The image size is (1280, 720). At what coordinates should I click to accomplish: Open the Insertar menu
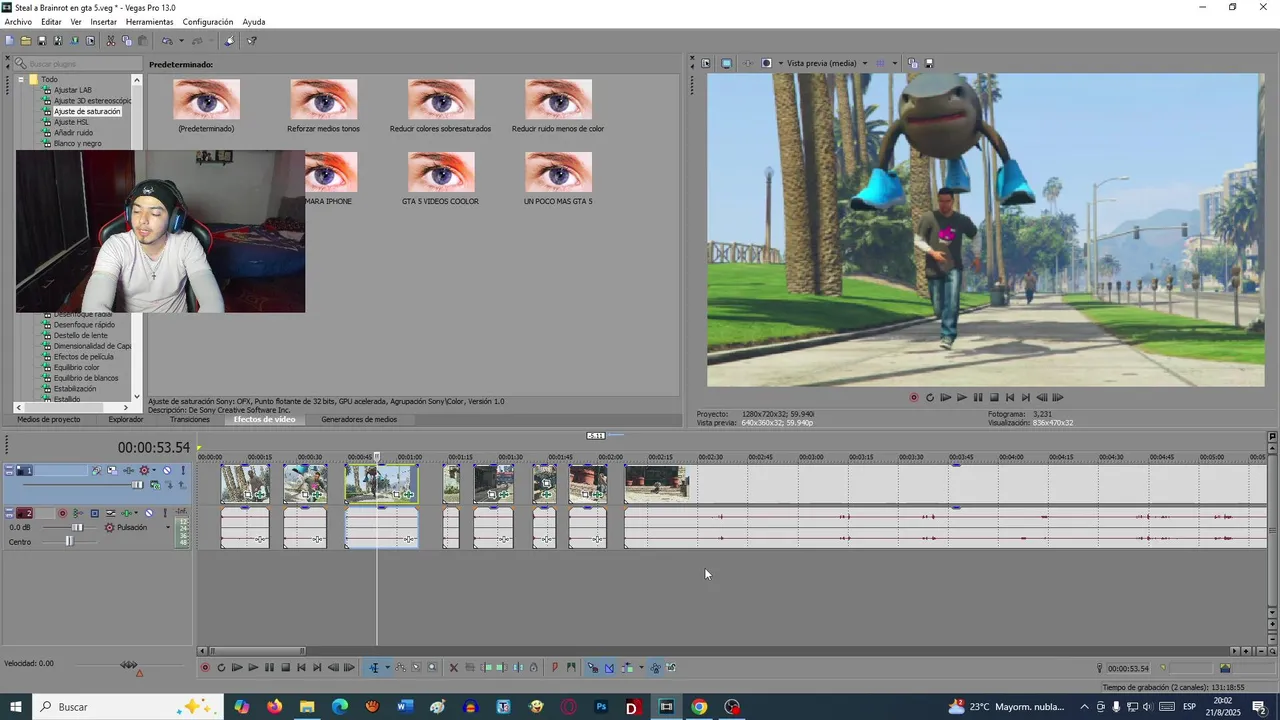click(x=103, y=22)
